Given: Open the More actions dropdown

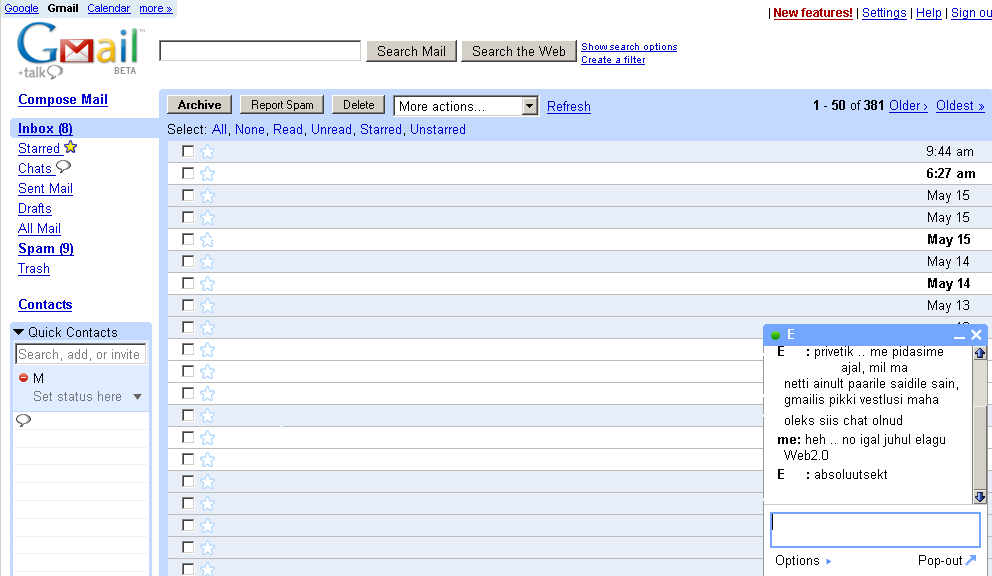Looking at the screenshot, I should 466,106.
